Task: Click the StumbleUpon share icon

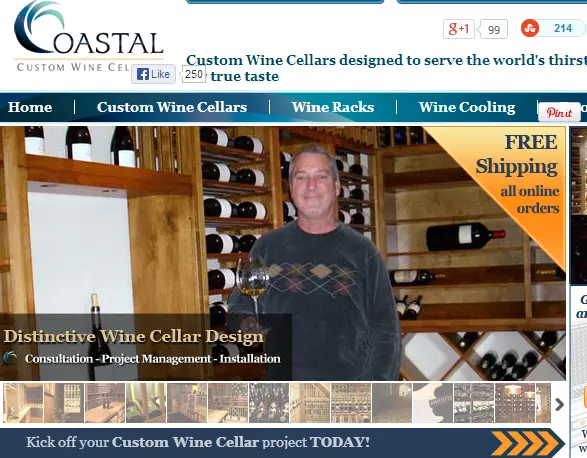Action: tap(530, 28)
